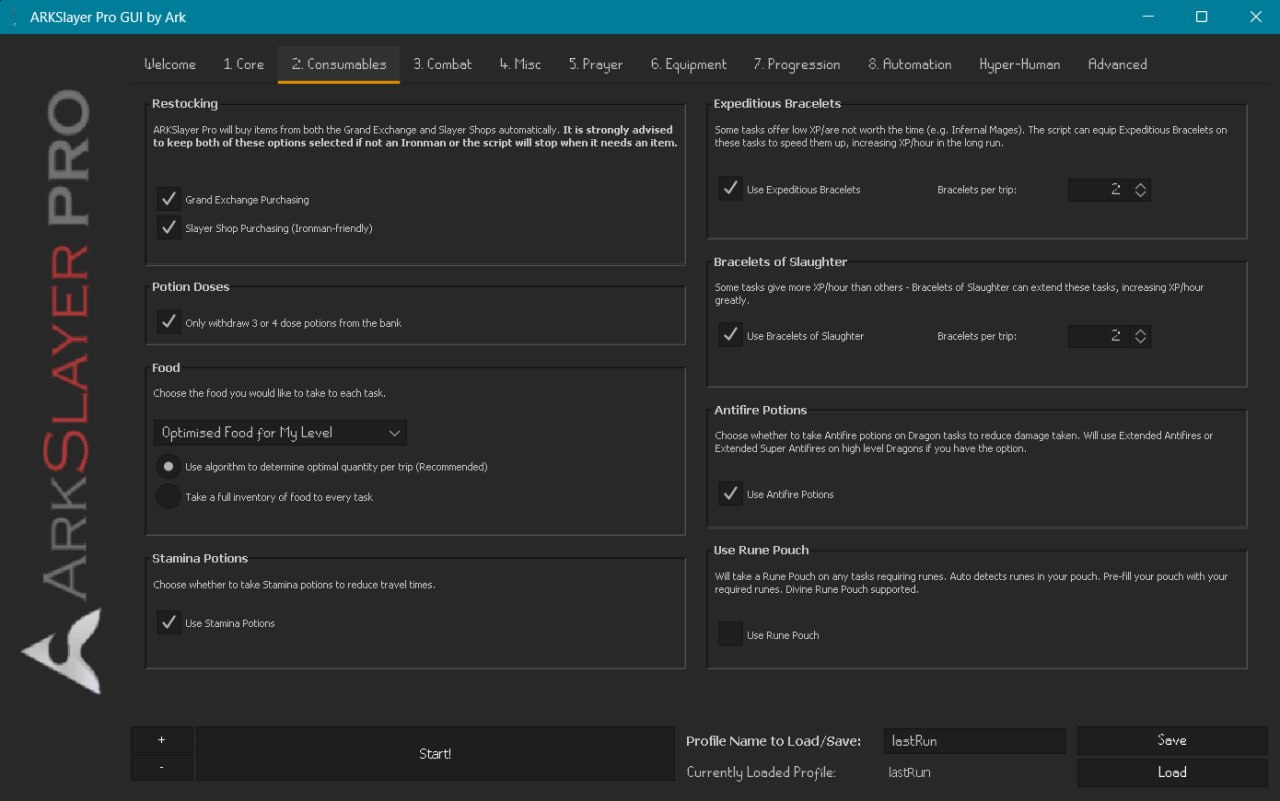The height and width of the screenshot is (801, 1280).
Task: Decrease Expeditious Bracelets per trip with down arrow
Action: (1140, 195)
